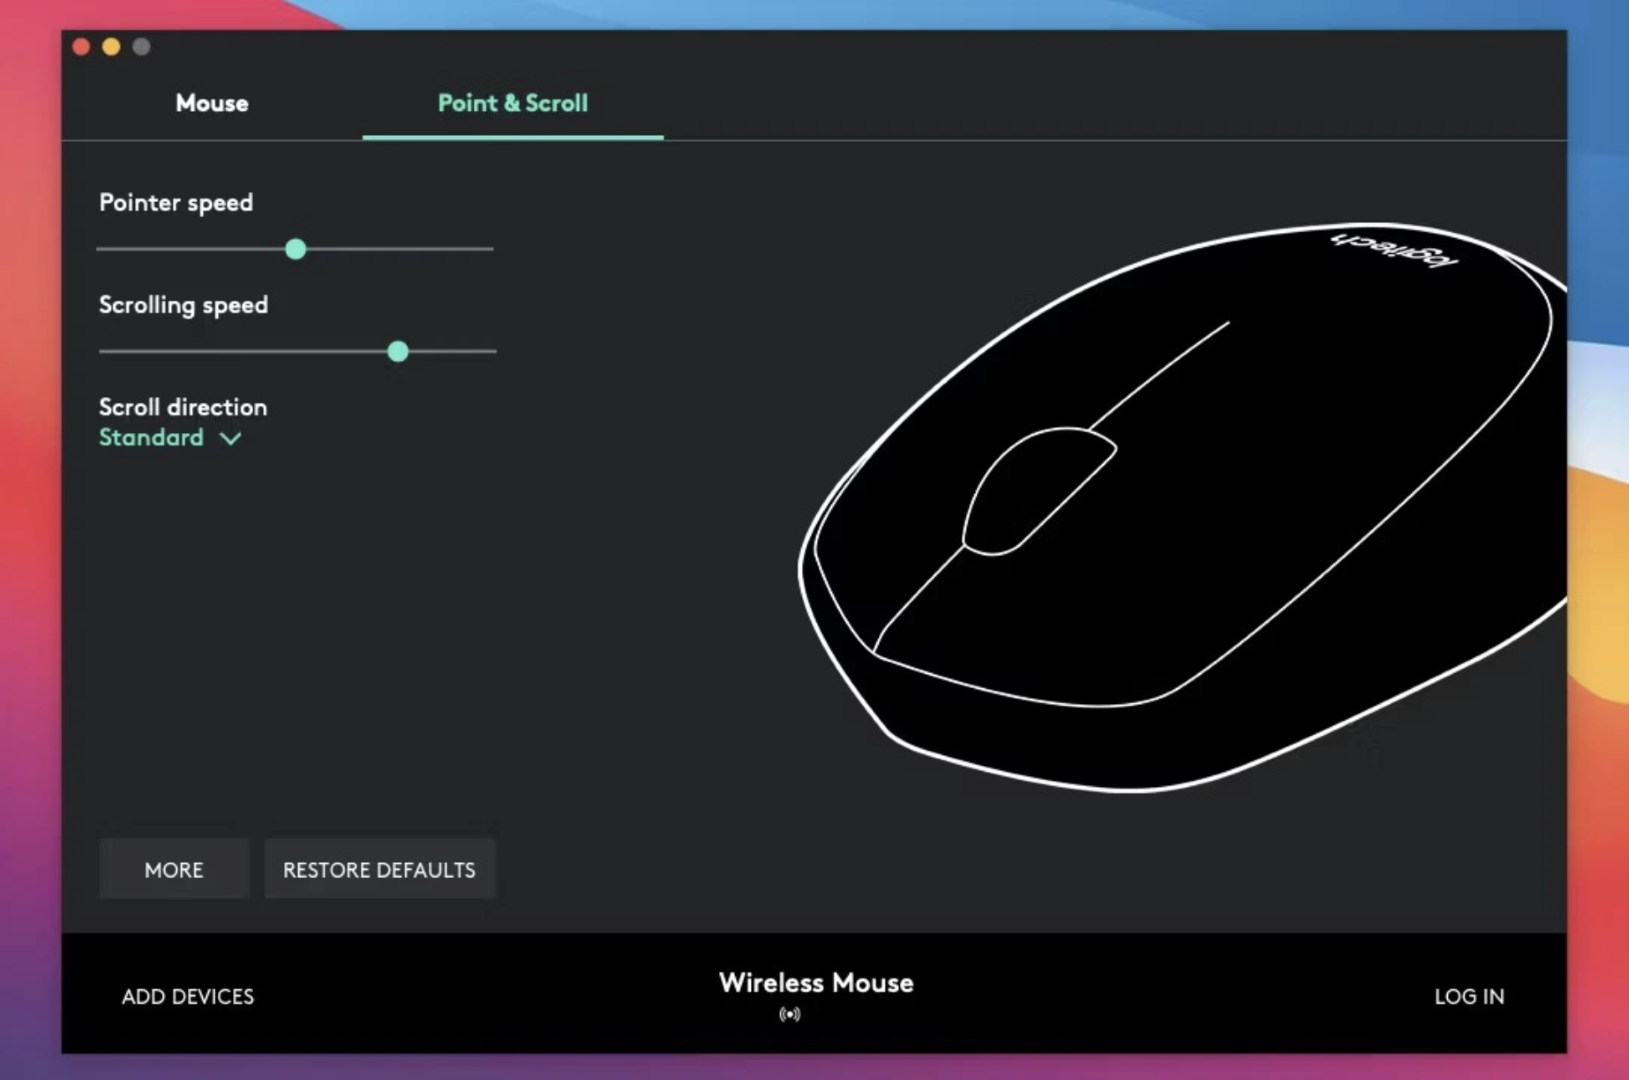Screen dimensions: 1629x1080
Task: Open ADD DEVICES
Action: (188, 997)
